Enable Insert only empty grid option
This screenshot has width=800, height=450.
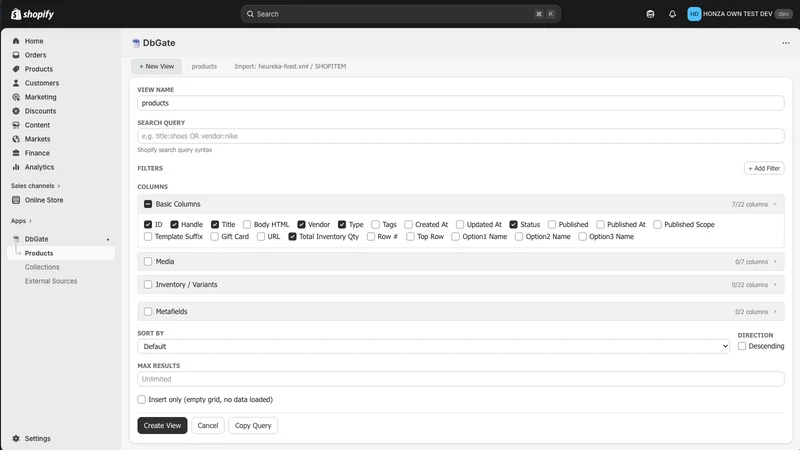click(x=141, y=399)
